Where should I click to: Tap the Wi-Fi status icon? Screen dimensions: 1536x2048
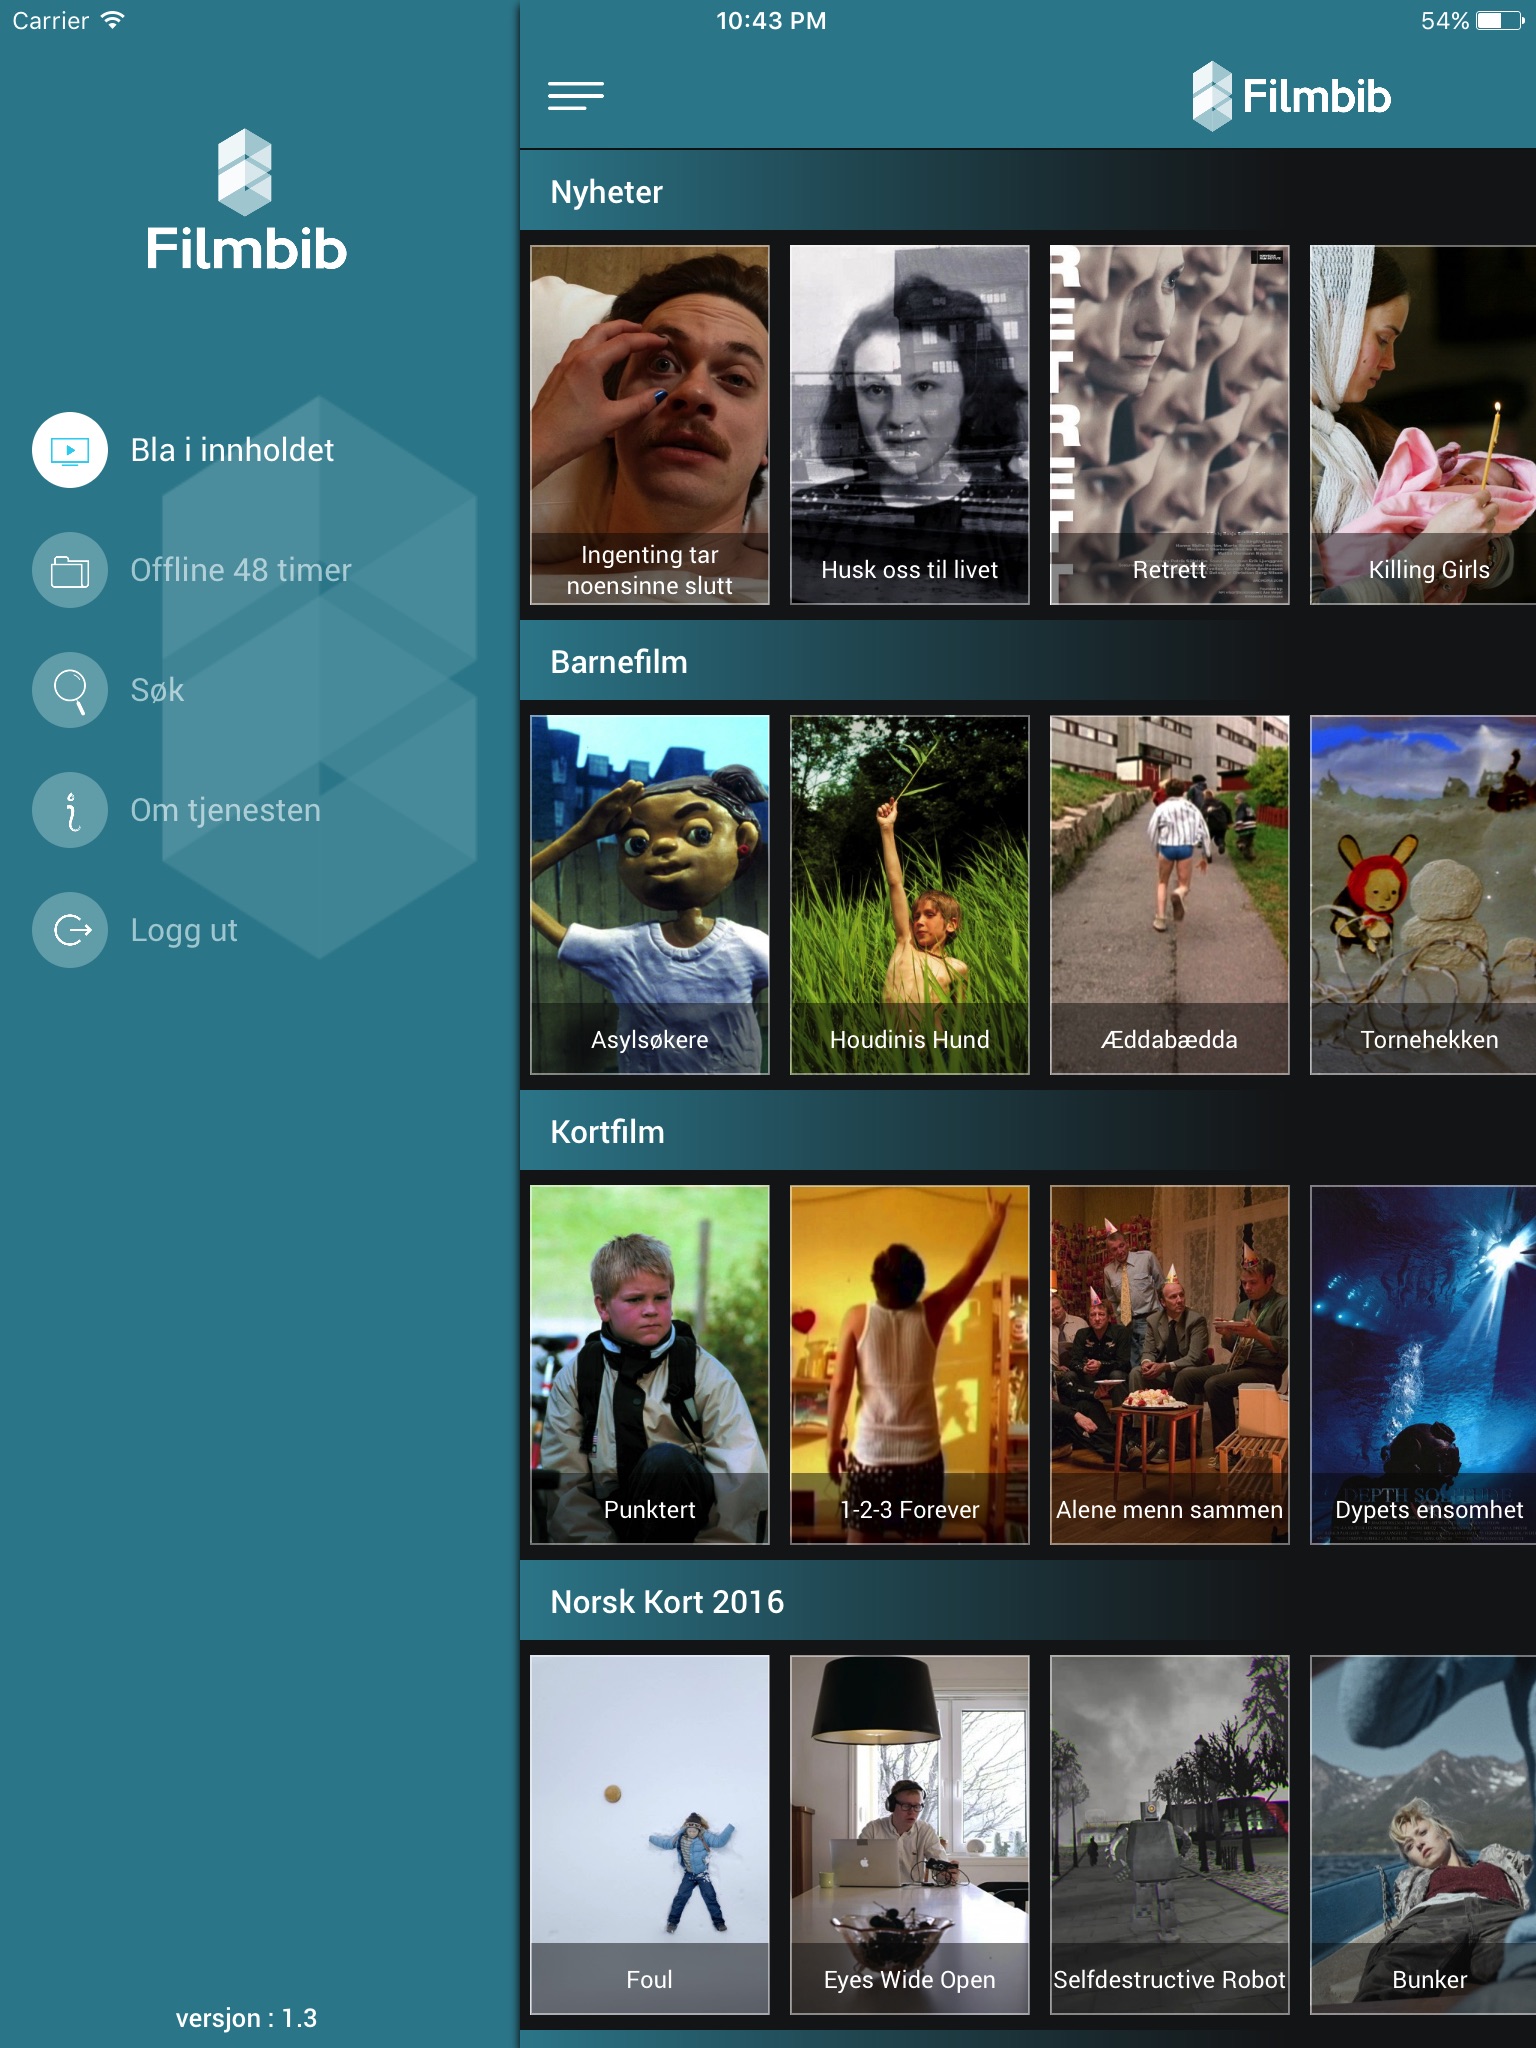click(113, 20)
